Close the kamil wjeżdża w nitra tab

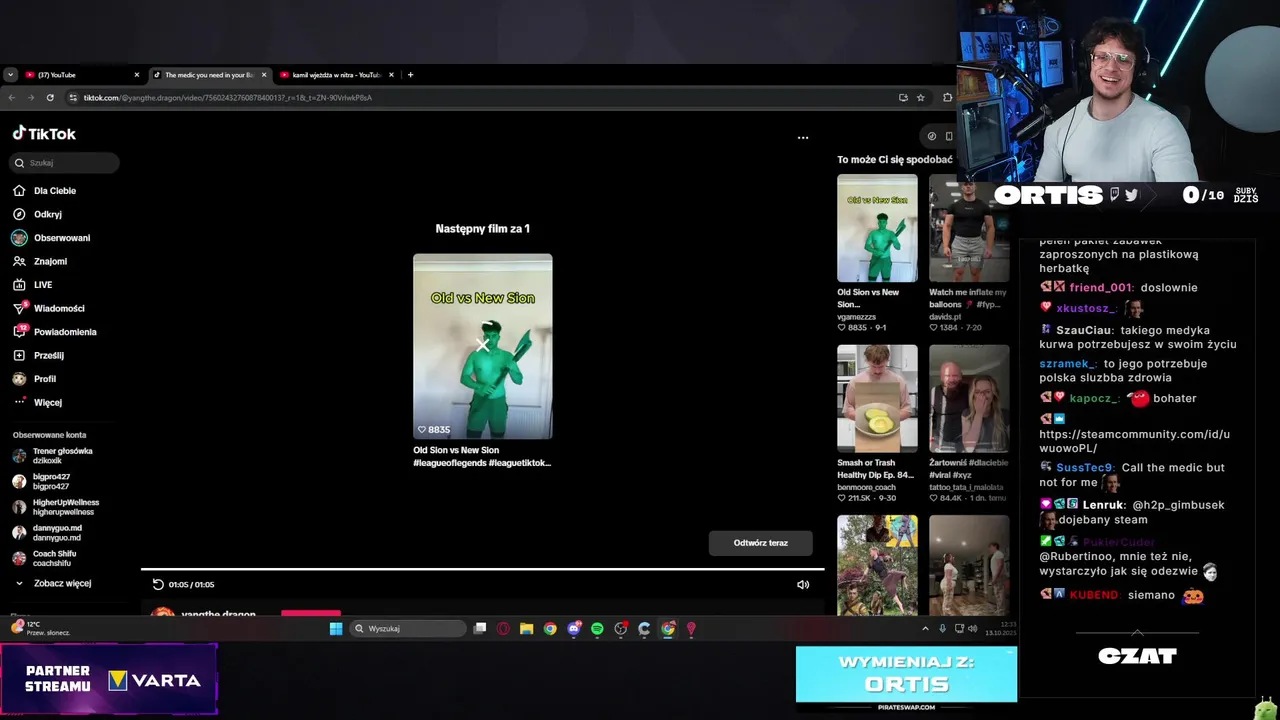(391, 75)
